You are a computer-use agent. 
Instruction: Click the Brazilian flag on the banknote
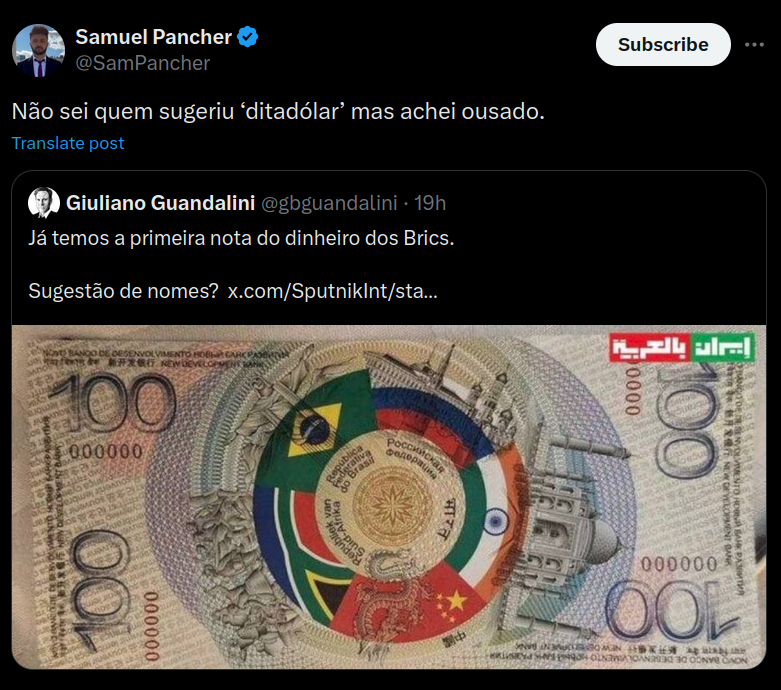tap(314, 429)
